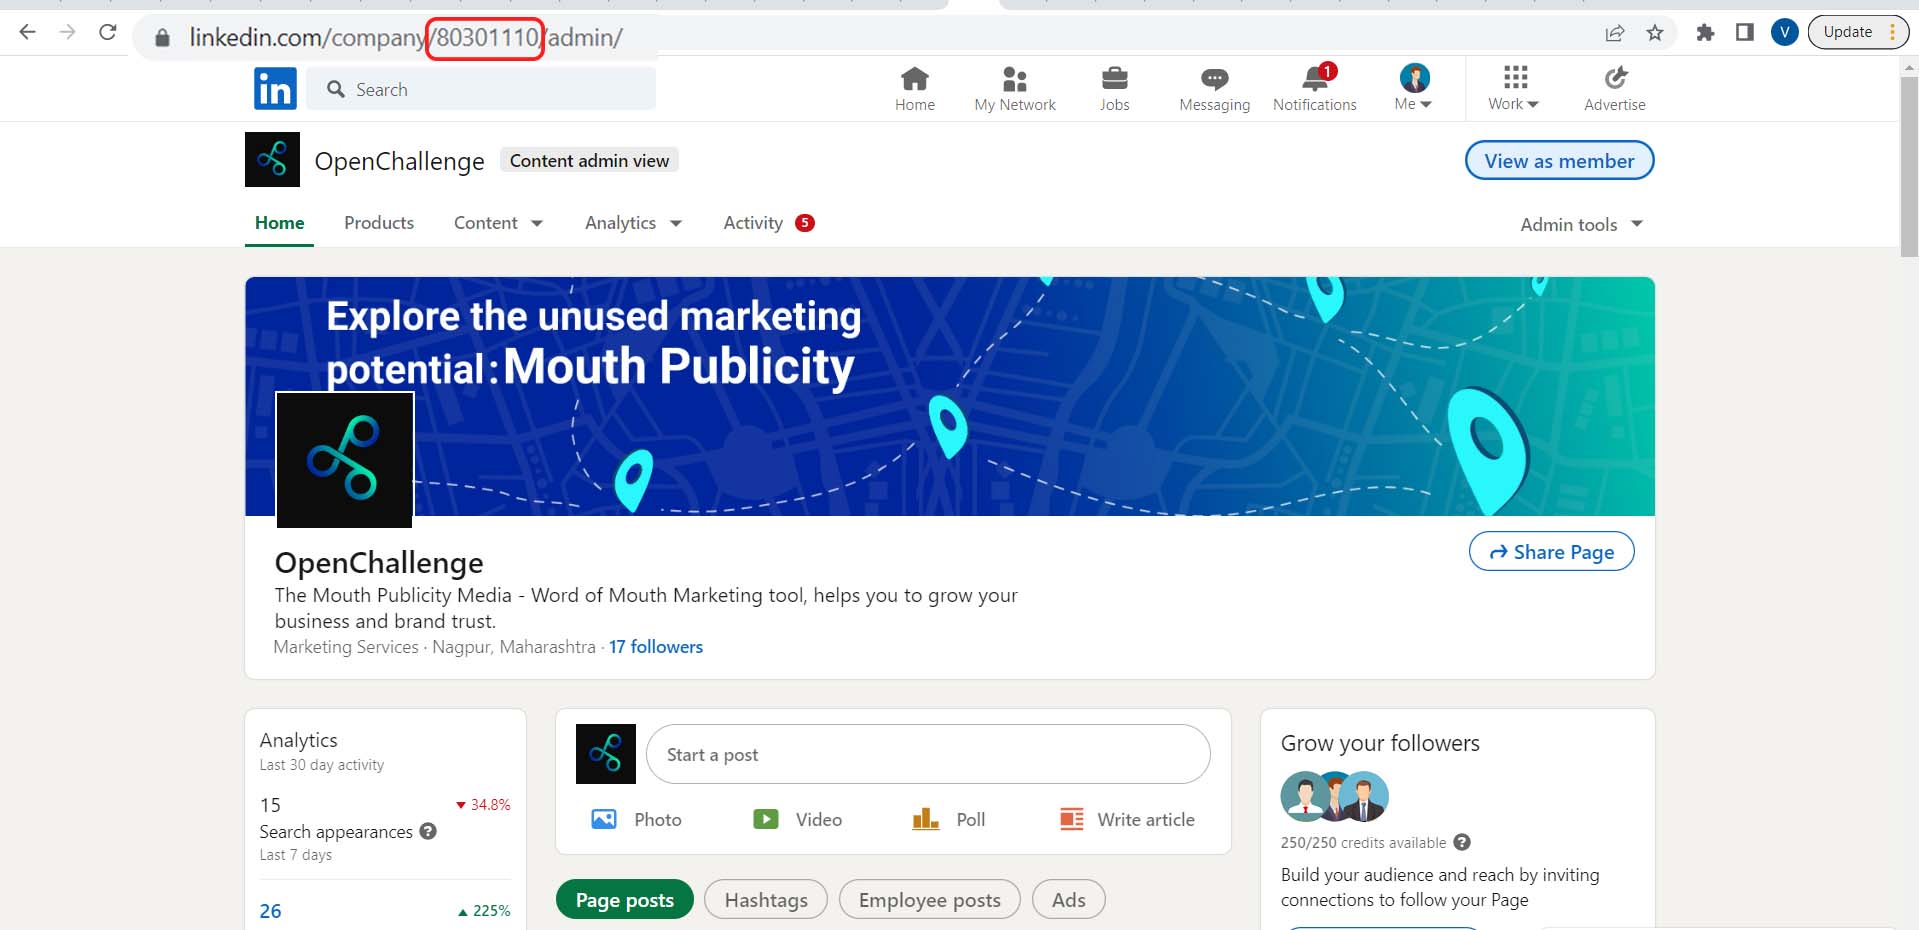Open the Messaging icon
This screenshot has width=1919, height=930.
click(1214, 89)
